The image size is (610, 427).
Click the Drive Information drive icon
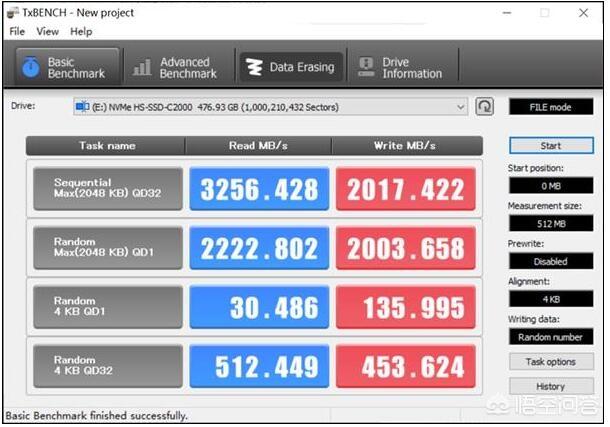[x=366, y=67]
